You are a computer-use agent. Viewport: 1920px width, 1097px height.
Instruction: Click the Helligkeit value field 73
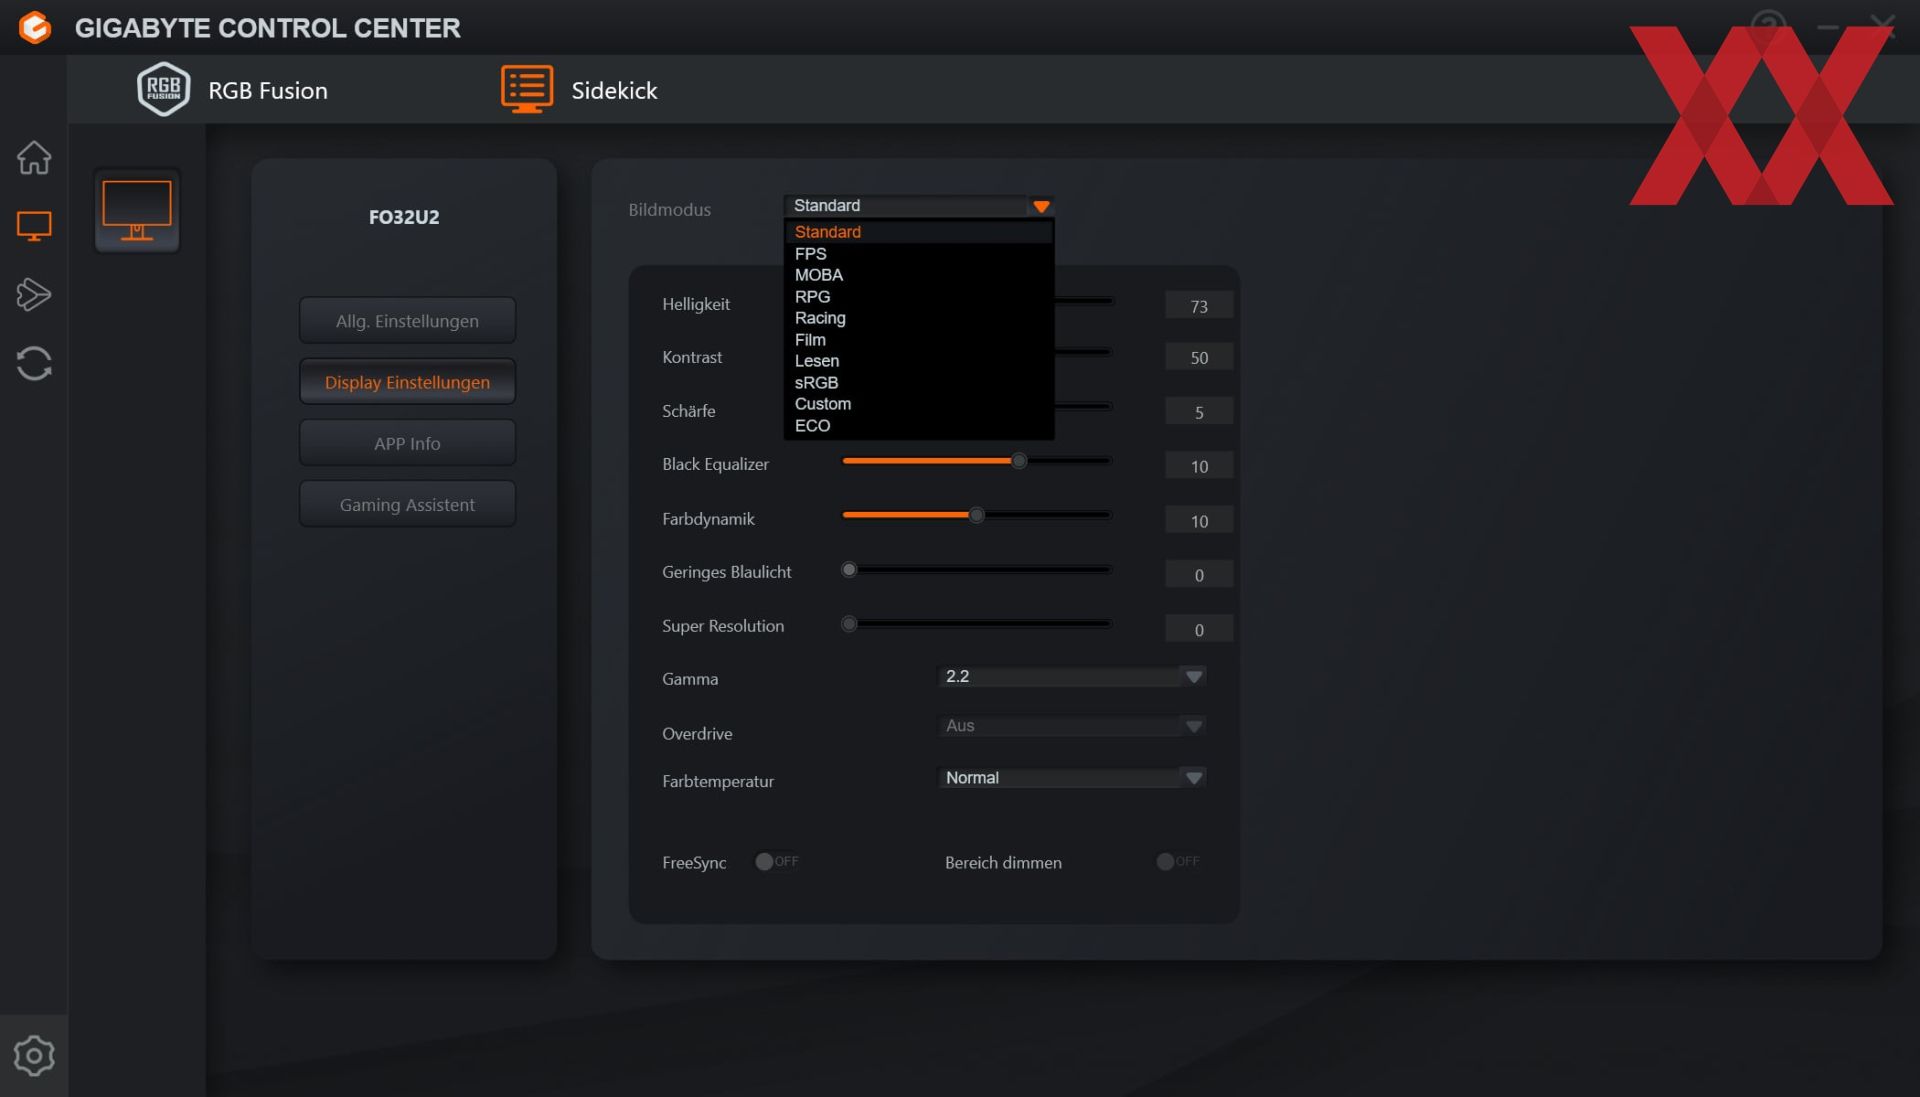(x=1199, y=306)
